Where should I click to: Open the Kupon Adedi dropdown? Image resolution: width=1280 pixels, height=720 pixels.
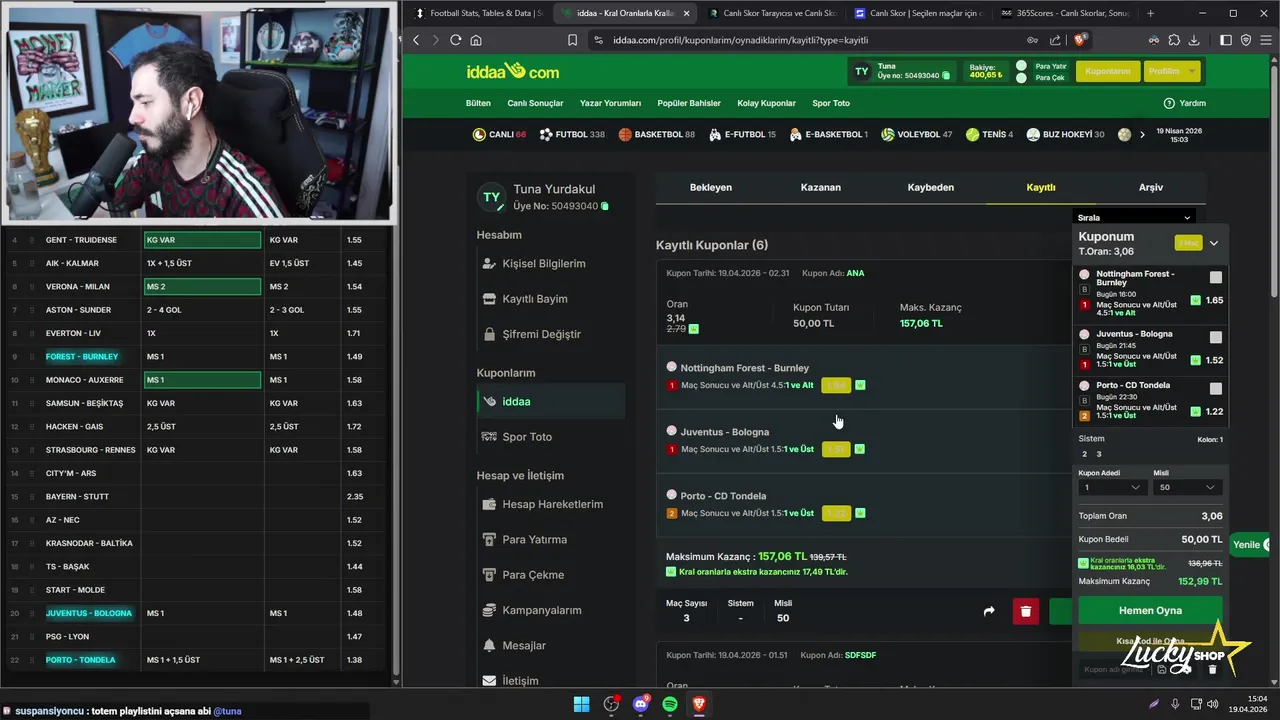click(1112, 487)
